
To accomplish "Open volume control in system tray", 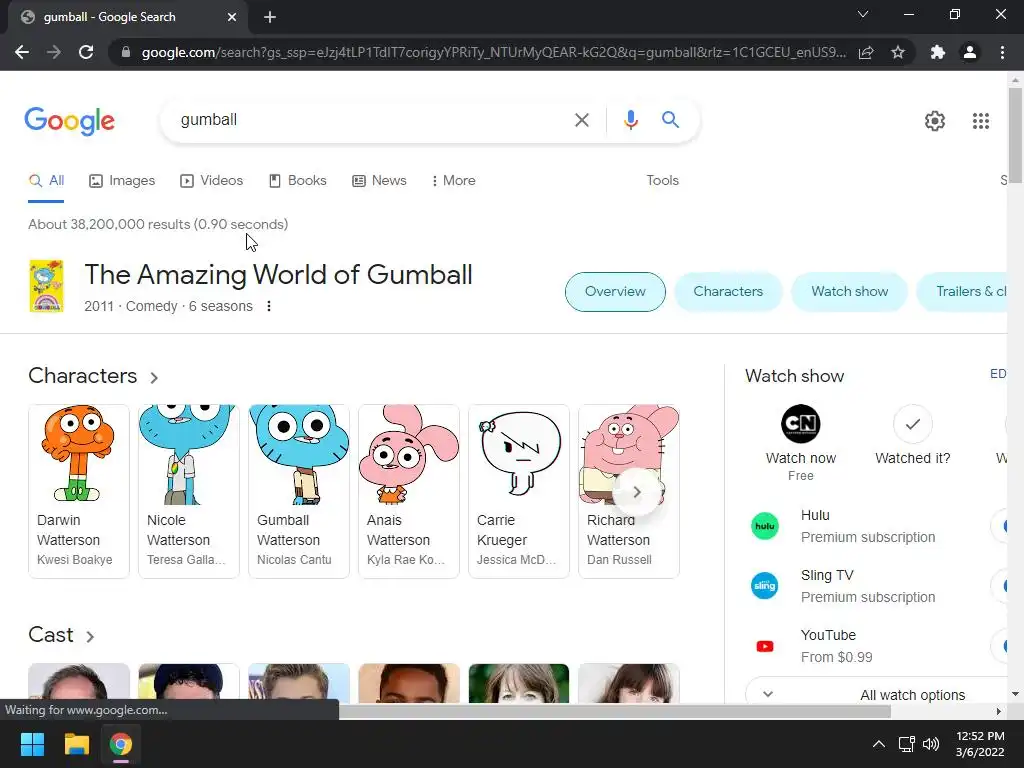I will [931, 744].
